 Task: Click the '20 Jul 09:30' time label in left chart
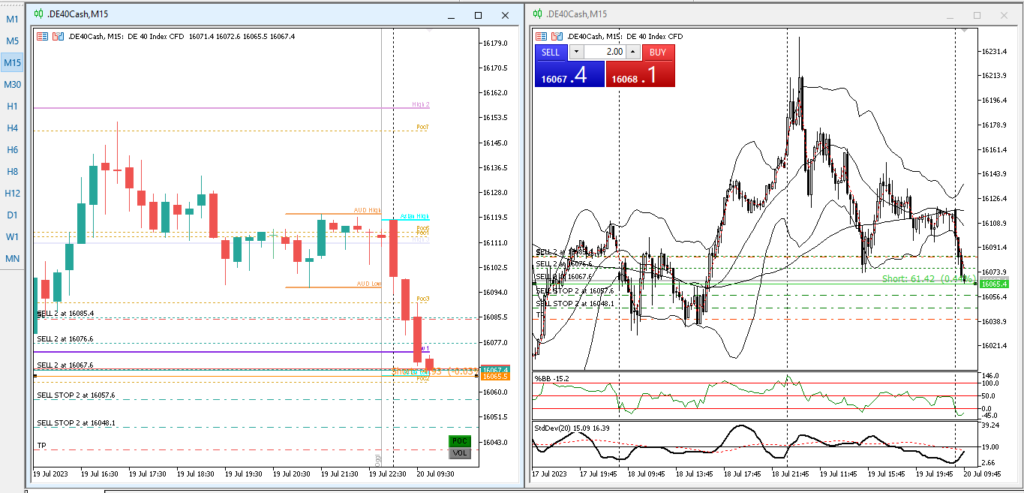point(435,473)
